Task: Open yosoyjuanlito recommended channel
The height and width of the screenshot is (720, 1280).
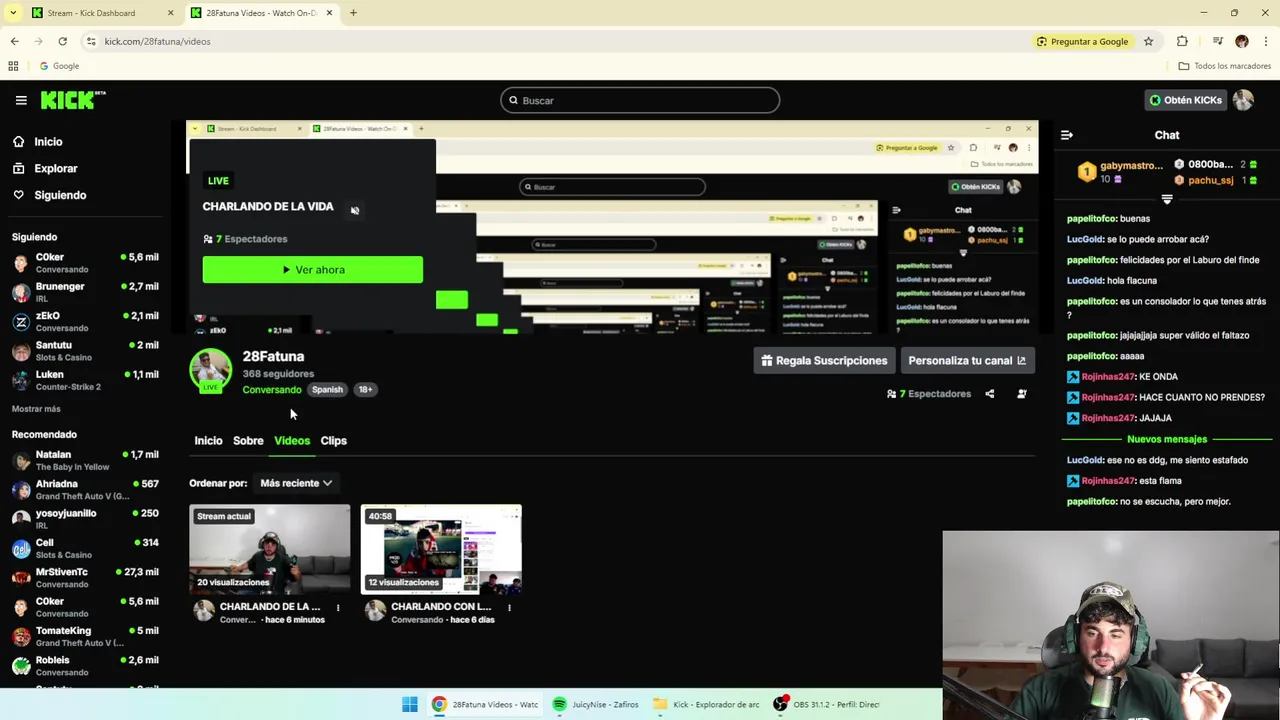Action: 85,518
